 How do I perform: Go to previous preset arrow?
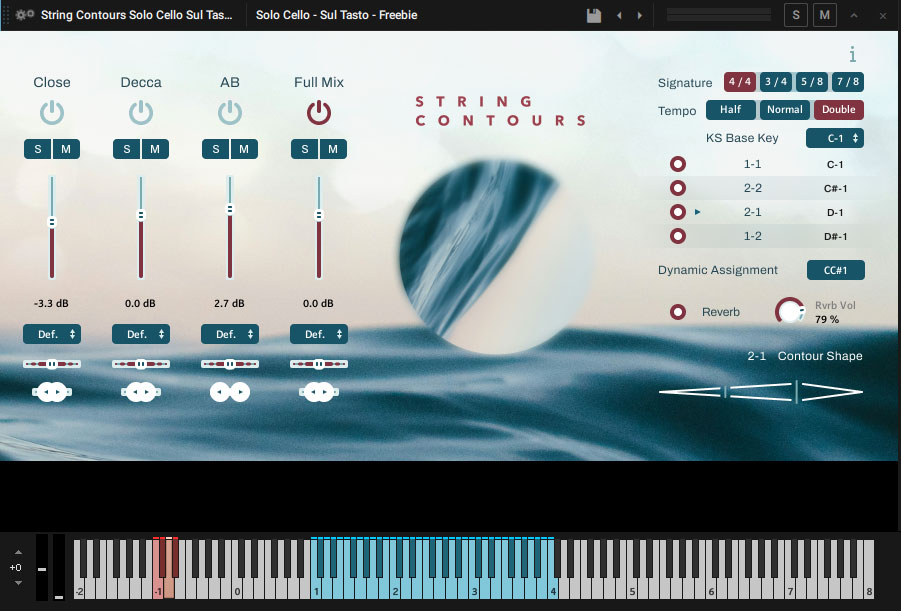tap(619, 16)
